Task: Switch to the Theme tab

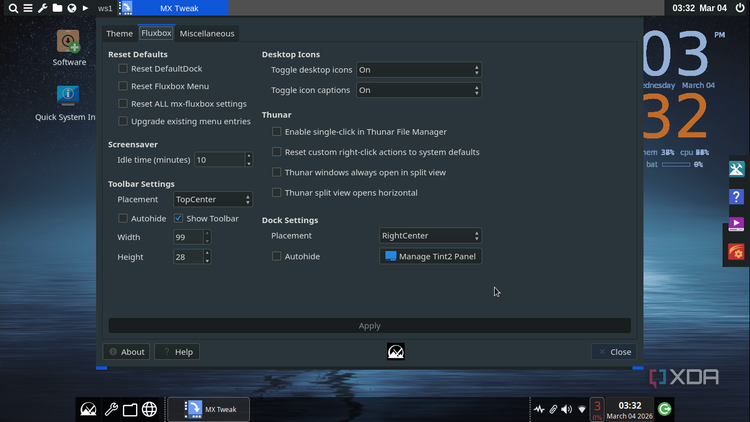Action: tap(120, 33)
